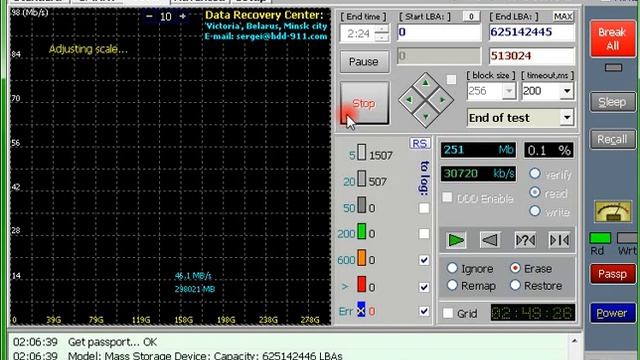Toggle the Grid checkbox
This screenshot has height=360, width=640.
[x=448, y=313]
